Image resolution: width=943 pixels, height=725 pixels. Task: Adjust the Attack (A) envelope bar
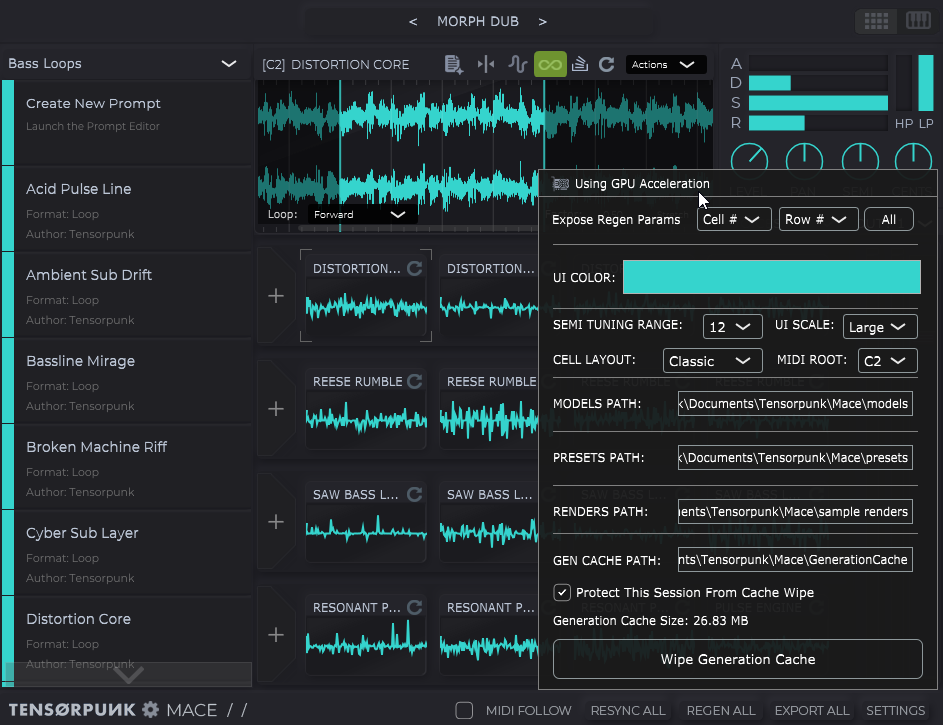point(818,63)
